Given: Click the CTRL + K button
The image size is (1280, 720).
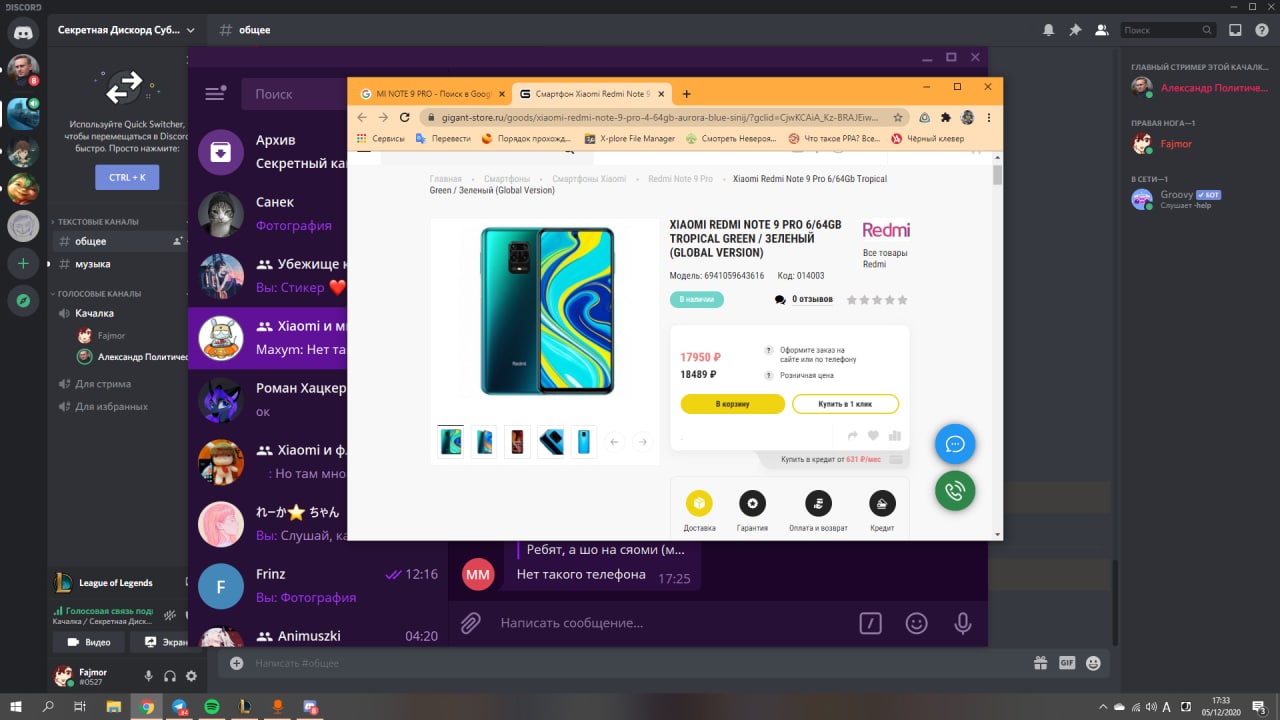Looking at the screenshot, I should tap(127, 177).
